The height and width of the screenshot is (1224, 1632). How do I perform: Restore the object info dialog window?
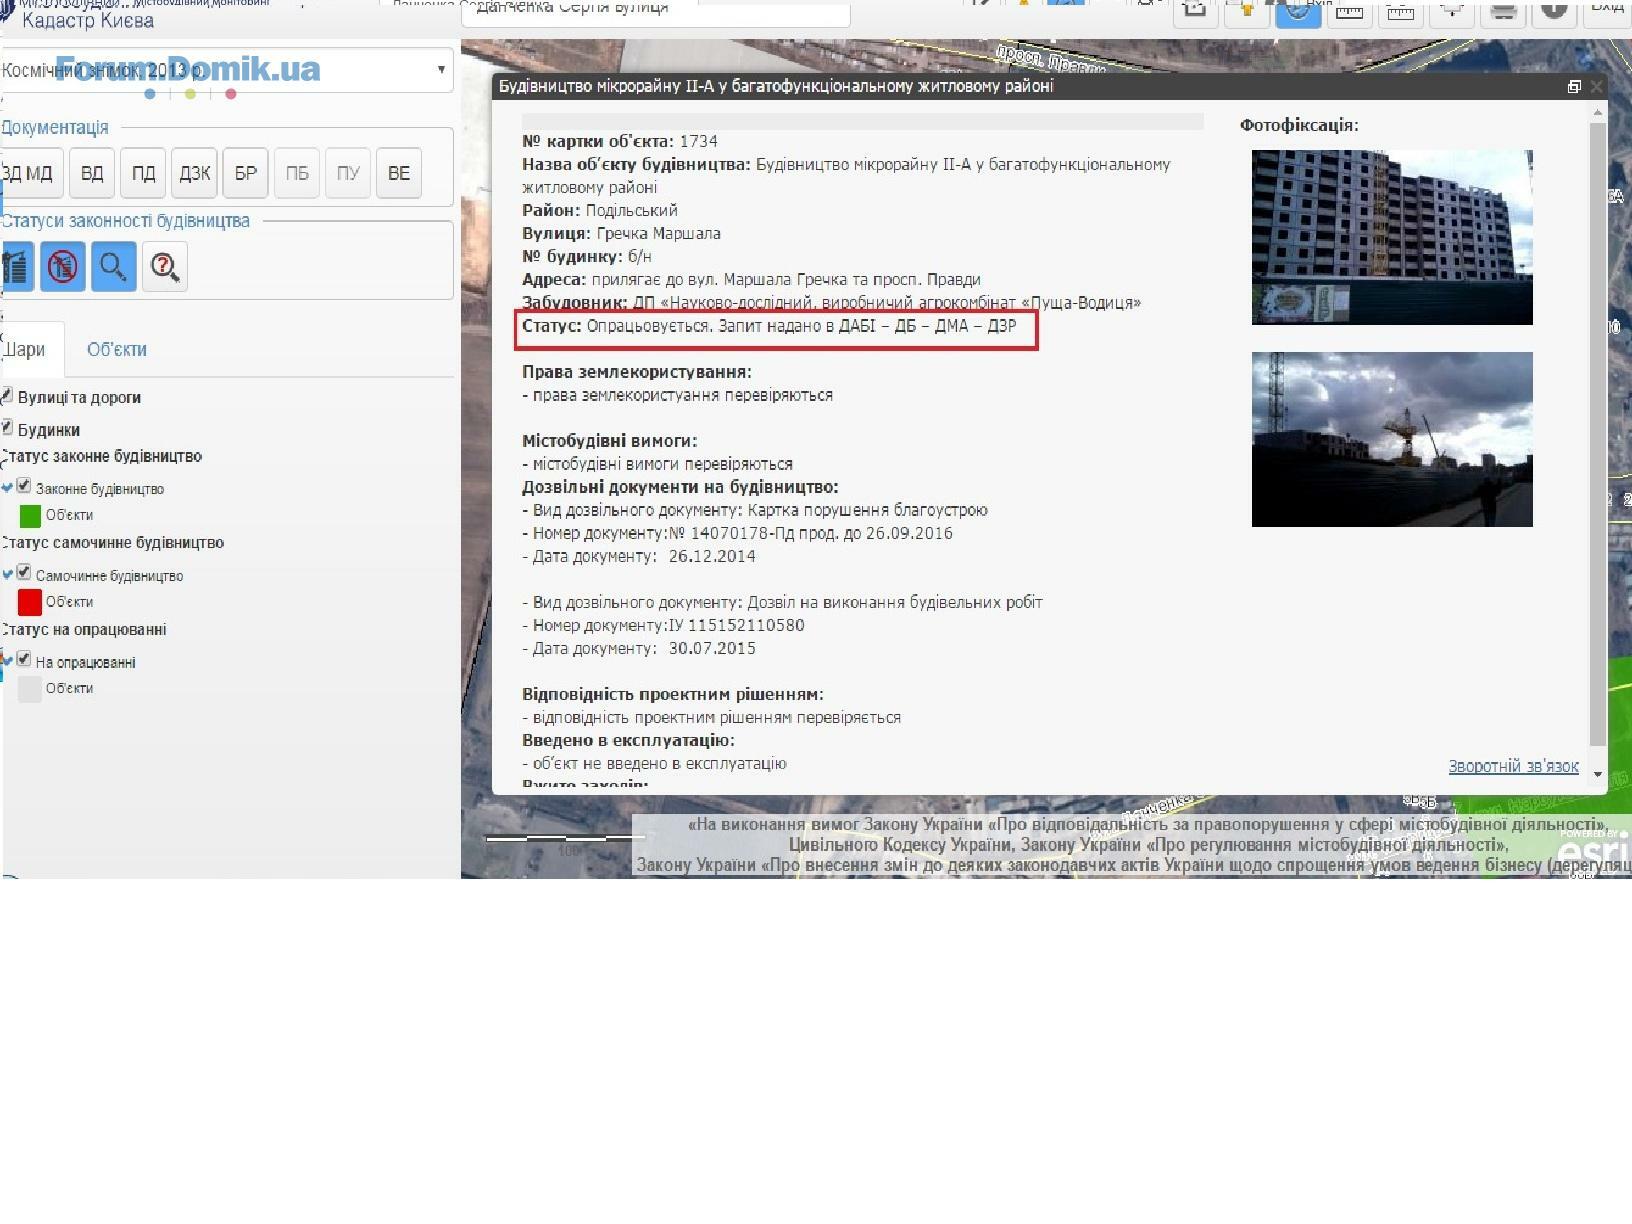pos(1574,87)
